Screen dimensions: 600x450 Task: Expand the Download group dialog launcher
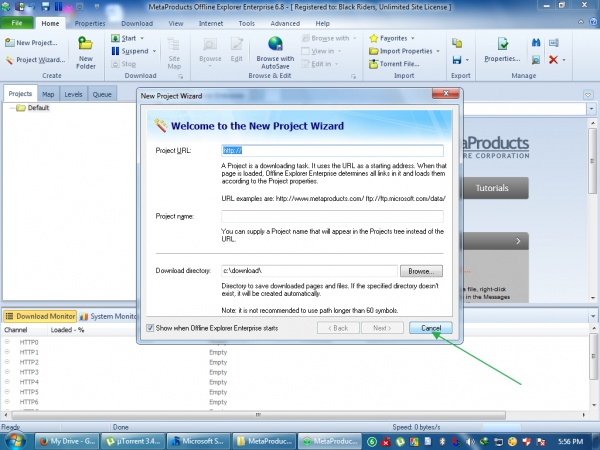point(181,77)
